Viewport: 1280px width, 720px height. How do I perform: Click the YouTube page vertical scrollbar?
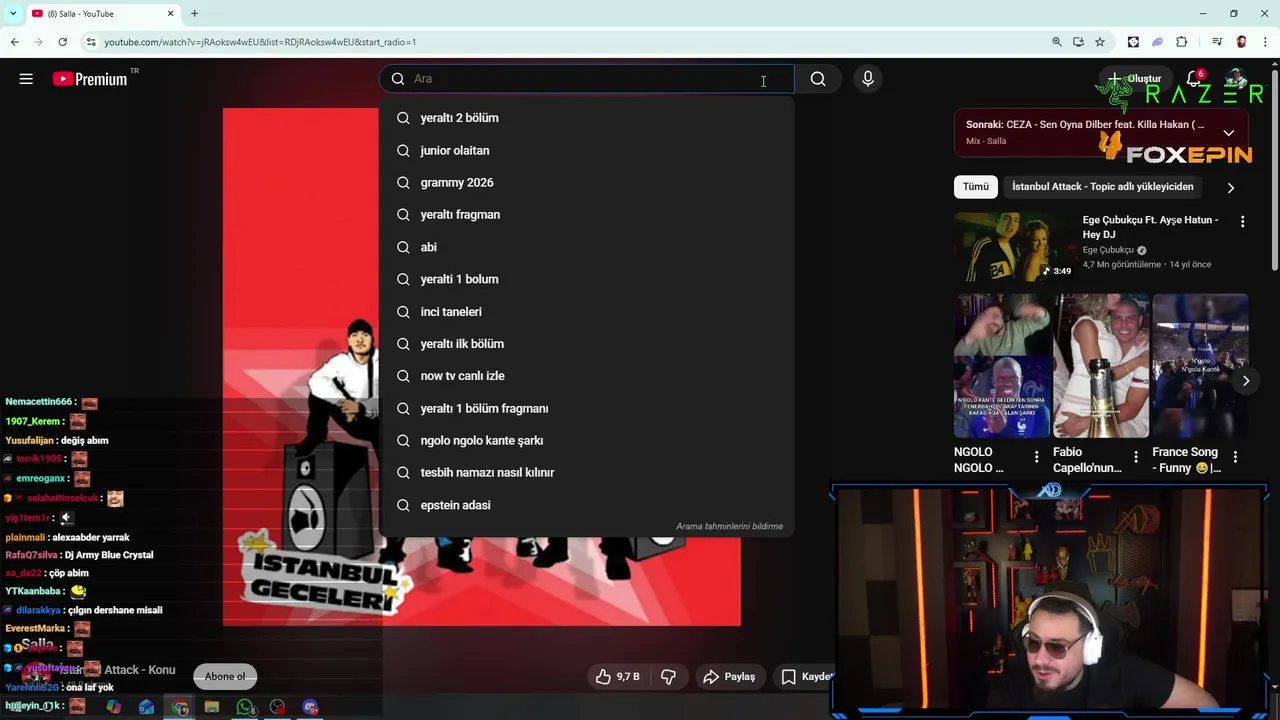click(1274, 170)
